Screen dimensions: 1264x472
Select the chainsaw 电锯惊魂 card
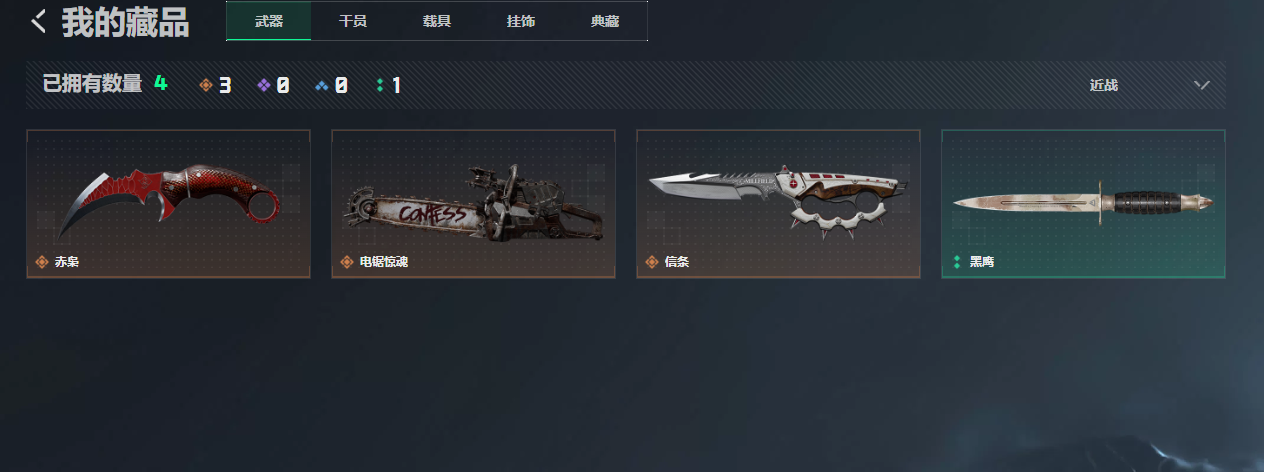(x=473, y=204)
